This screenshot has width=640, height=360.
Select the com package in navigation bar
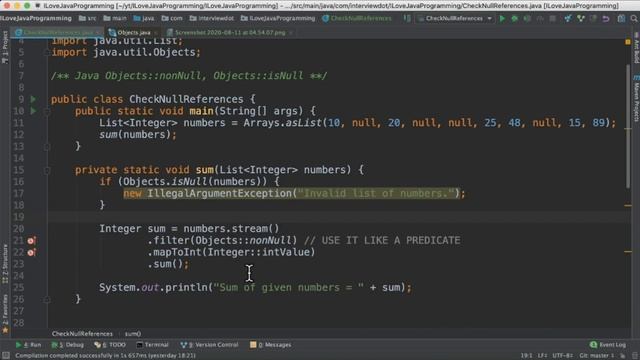[171, 18]
